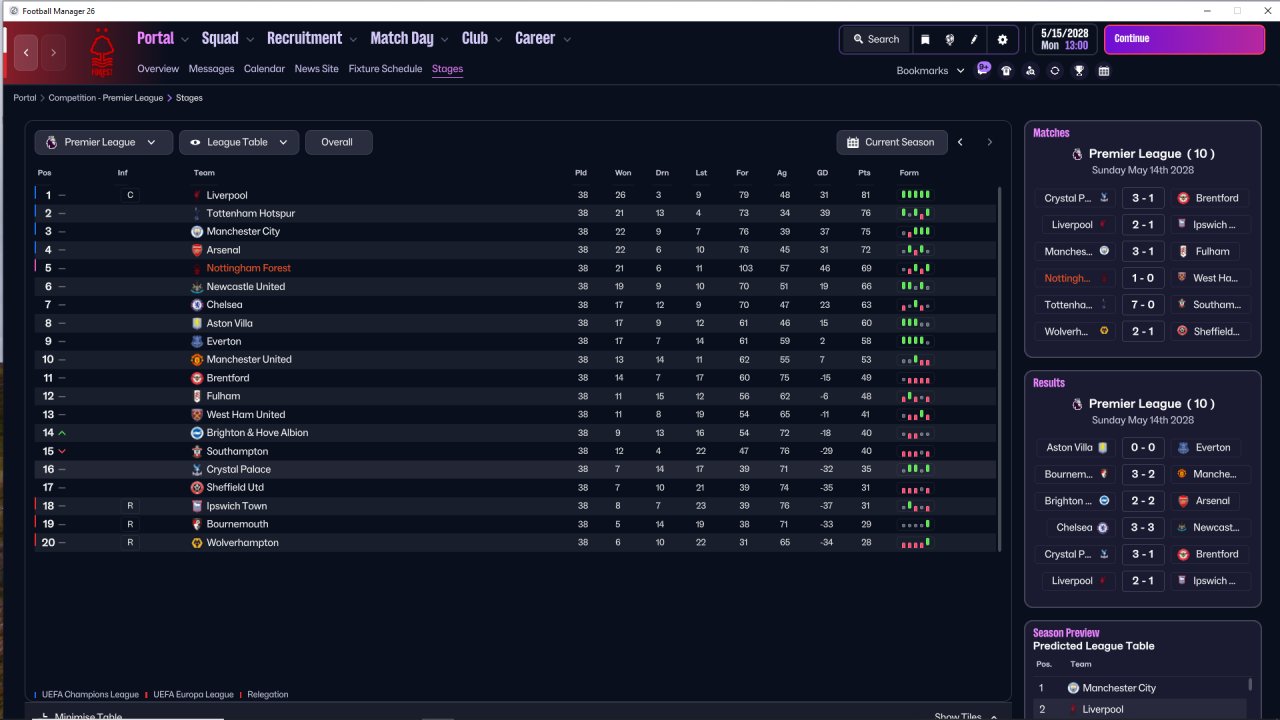Image resolution: width=1280 pixels, height=720 pixels.
Task: Select the Stages tab
Action: [447, 69]
